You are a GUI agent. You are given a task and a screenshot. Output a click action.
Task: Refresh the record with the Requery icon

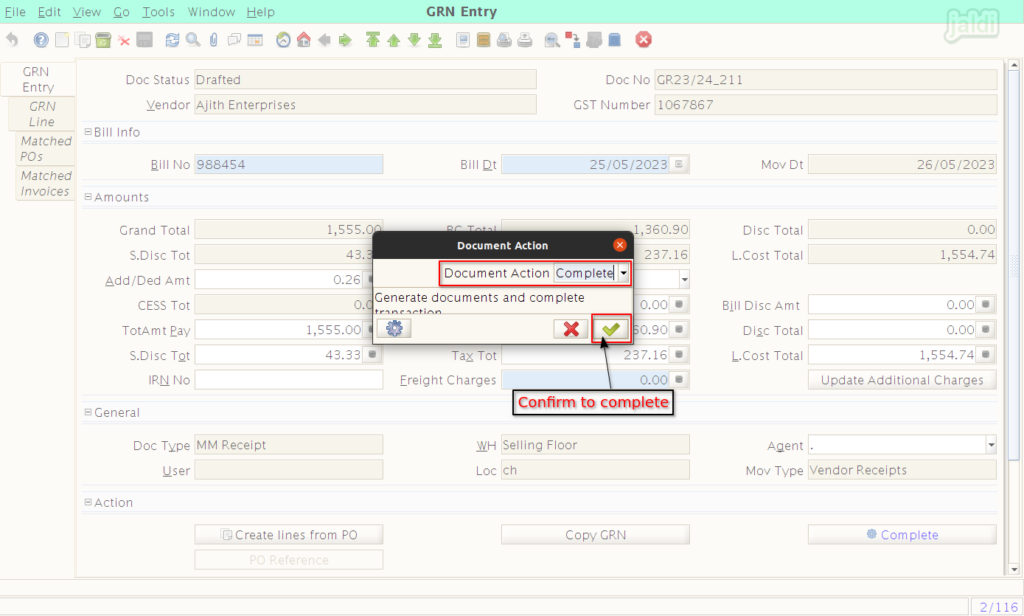click(172, 40)
